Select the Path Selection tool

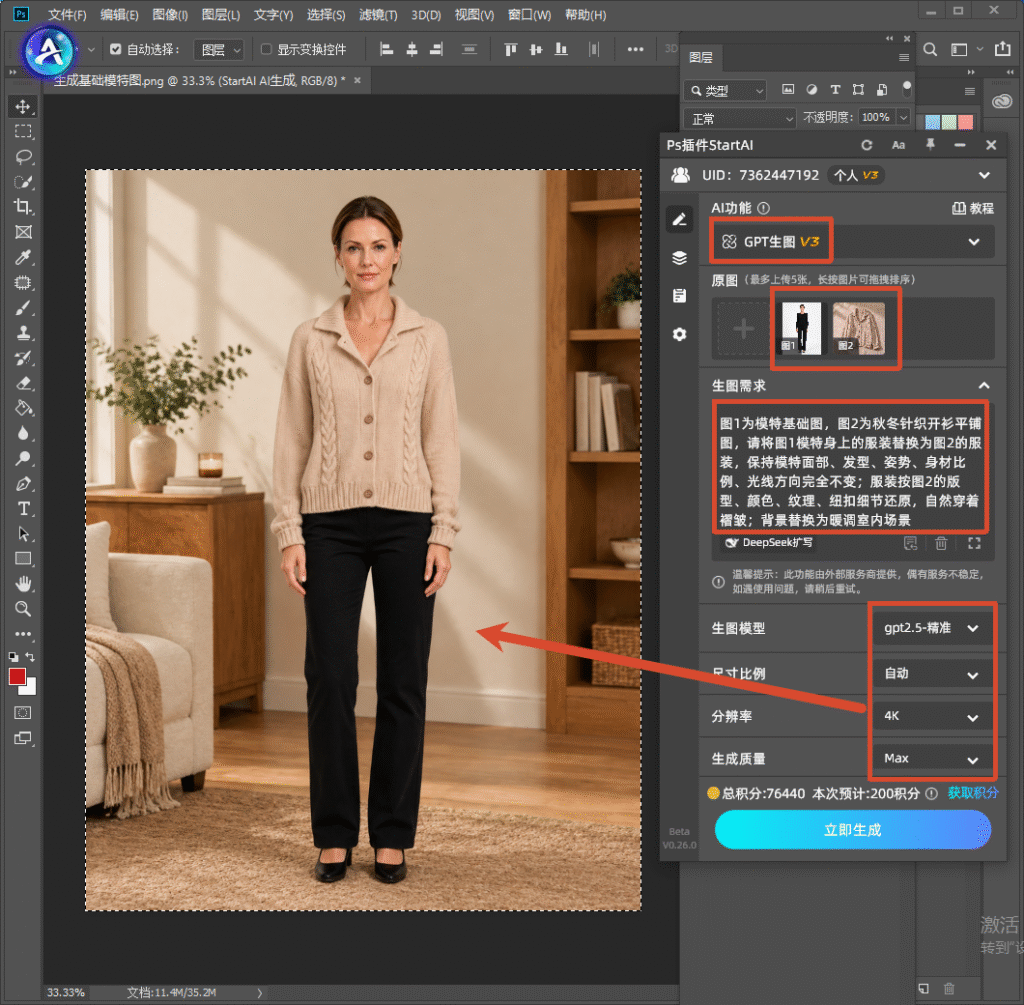(x=23, y=534)
